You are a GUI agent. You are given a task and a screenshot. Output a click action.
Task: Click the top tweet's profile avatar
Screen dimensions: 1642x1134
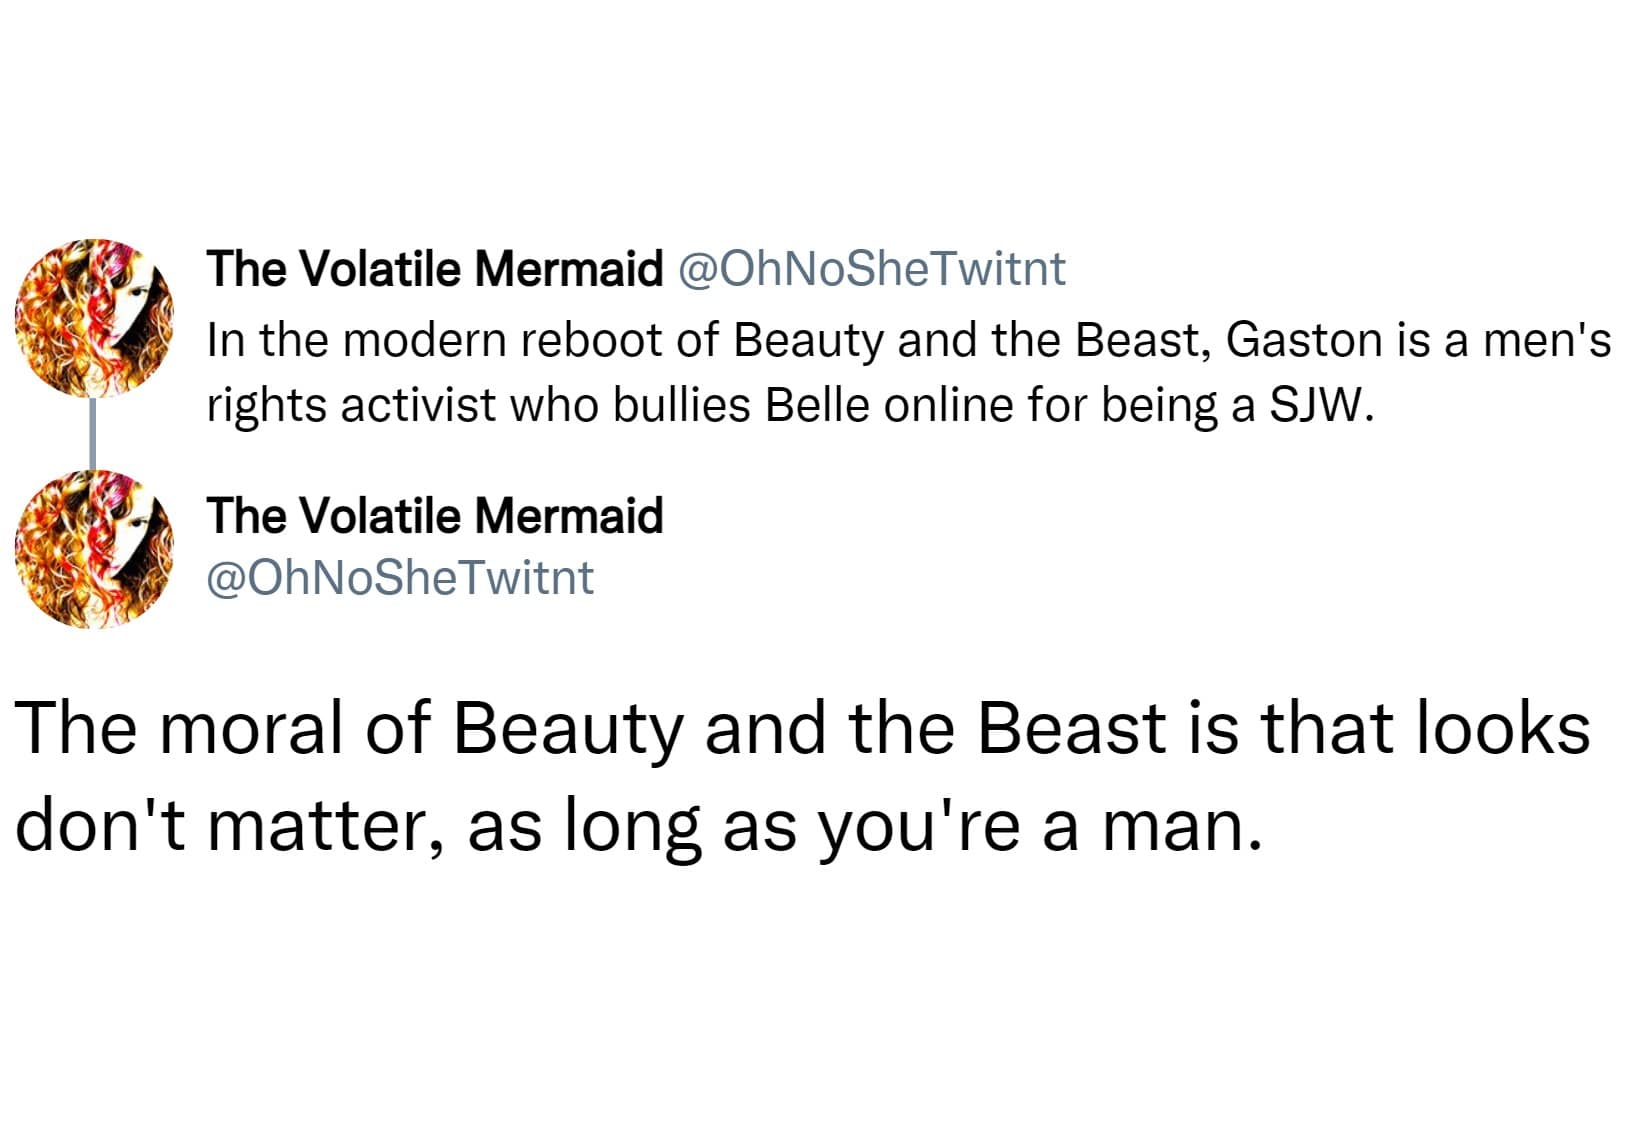[94, 318]
